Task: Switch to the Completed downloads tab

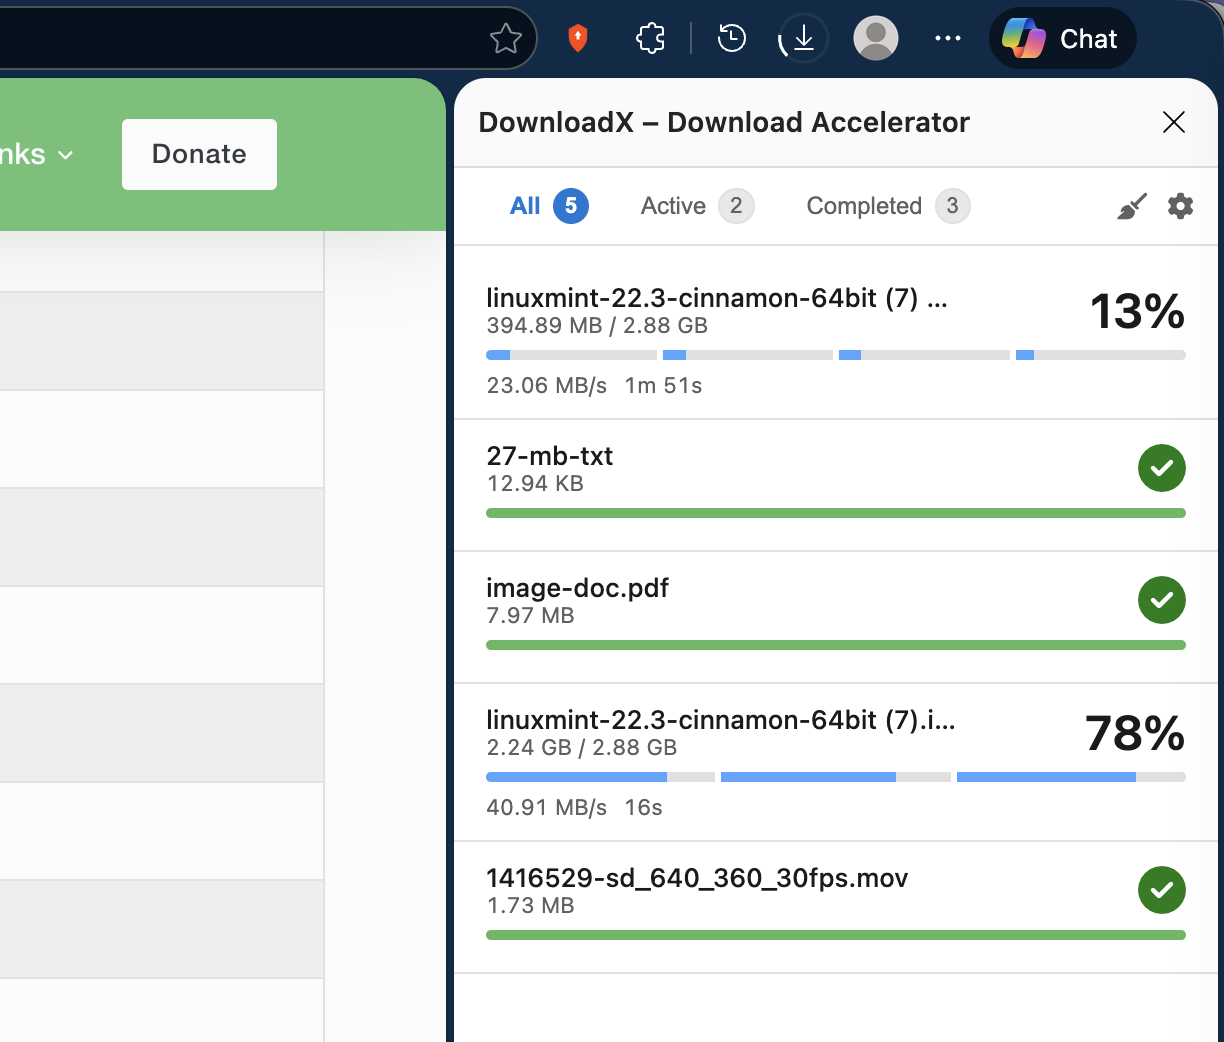Action: point(864,206)
